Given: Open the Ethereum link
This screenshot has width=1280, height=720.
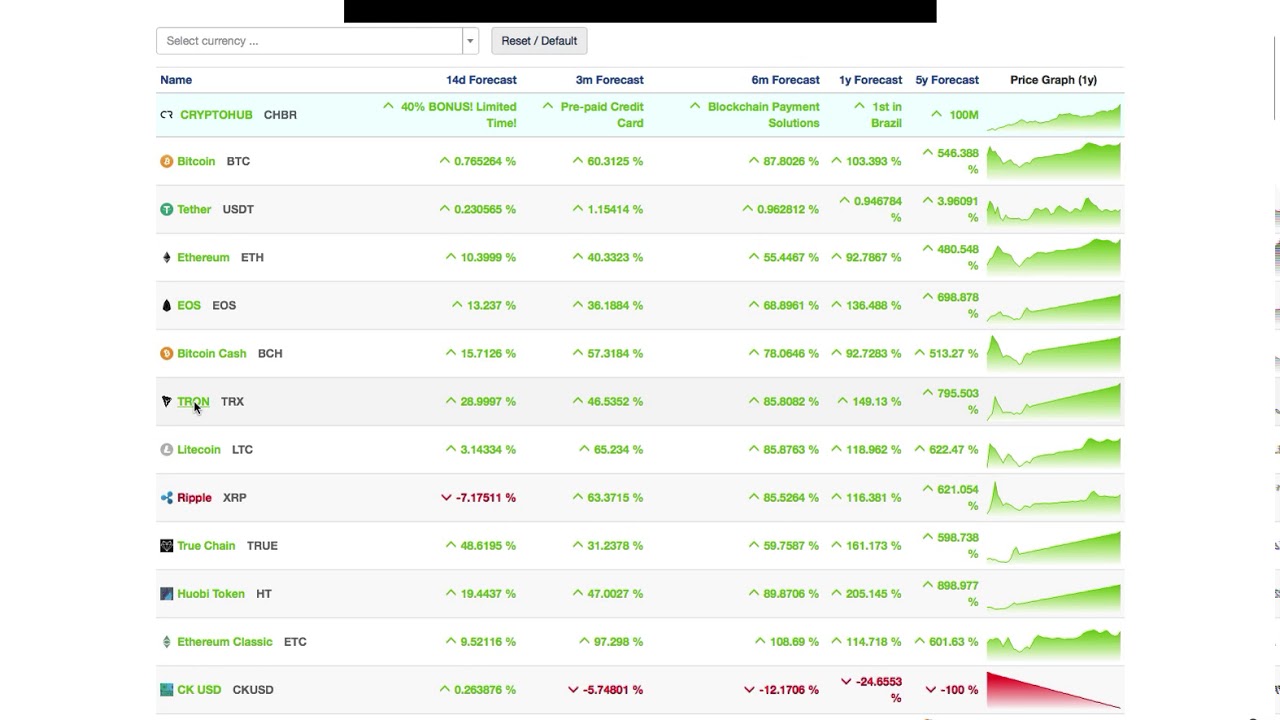Looking at the screenshot, I should click(x=203, y=257).
